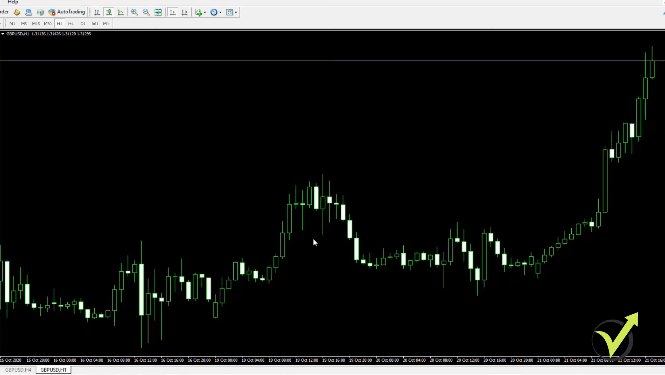Click the add Indicators icon
The width and height of the screenshot is (665, 375).
tap(198, 12)
